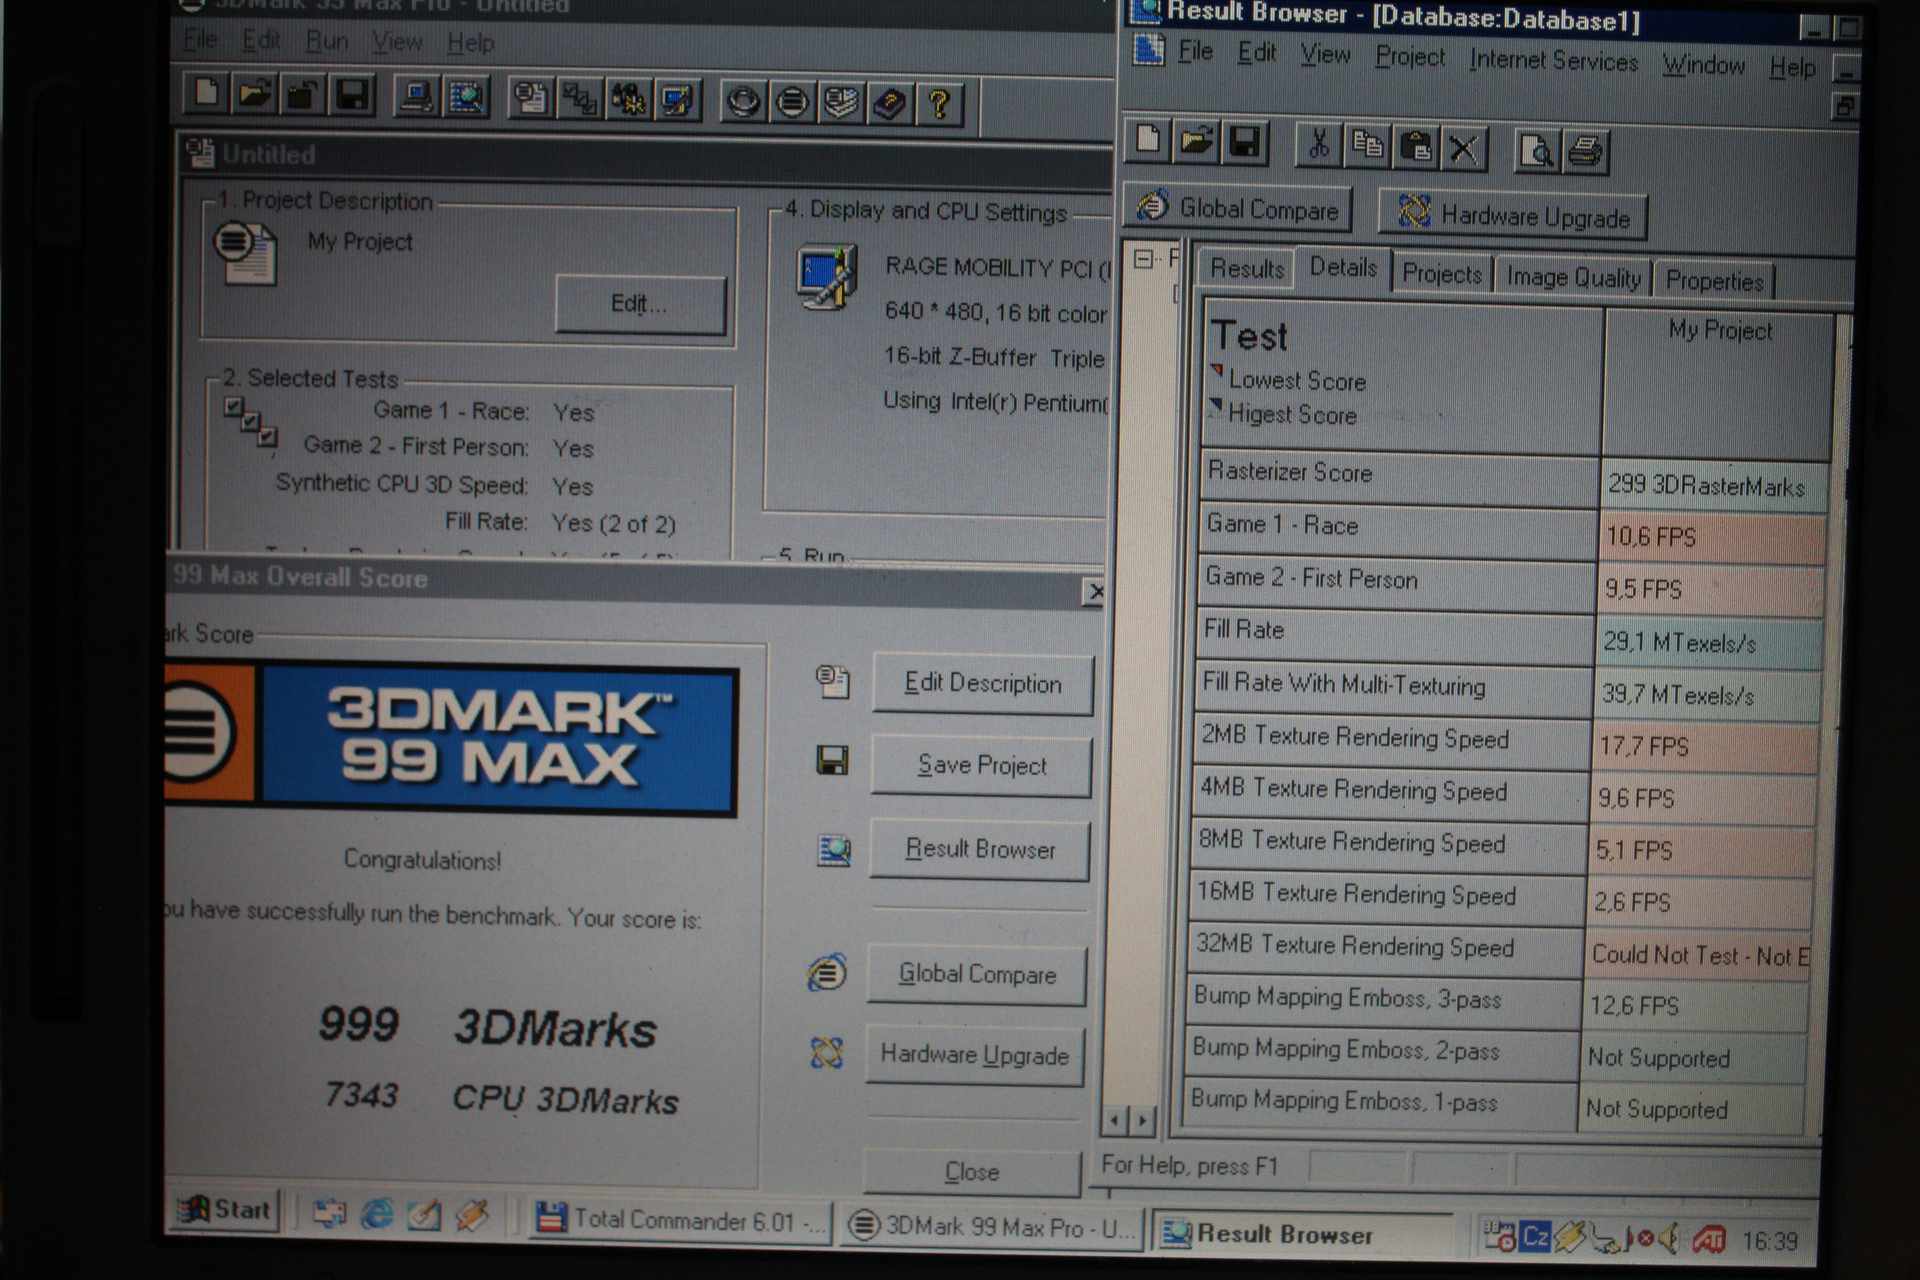1920x1280 pixels.
Task: Select the Details tab
Action: click(x=1343, y=267)
